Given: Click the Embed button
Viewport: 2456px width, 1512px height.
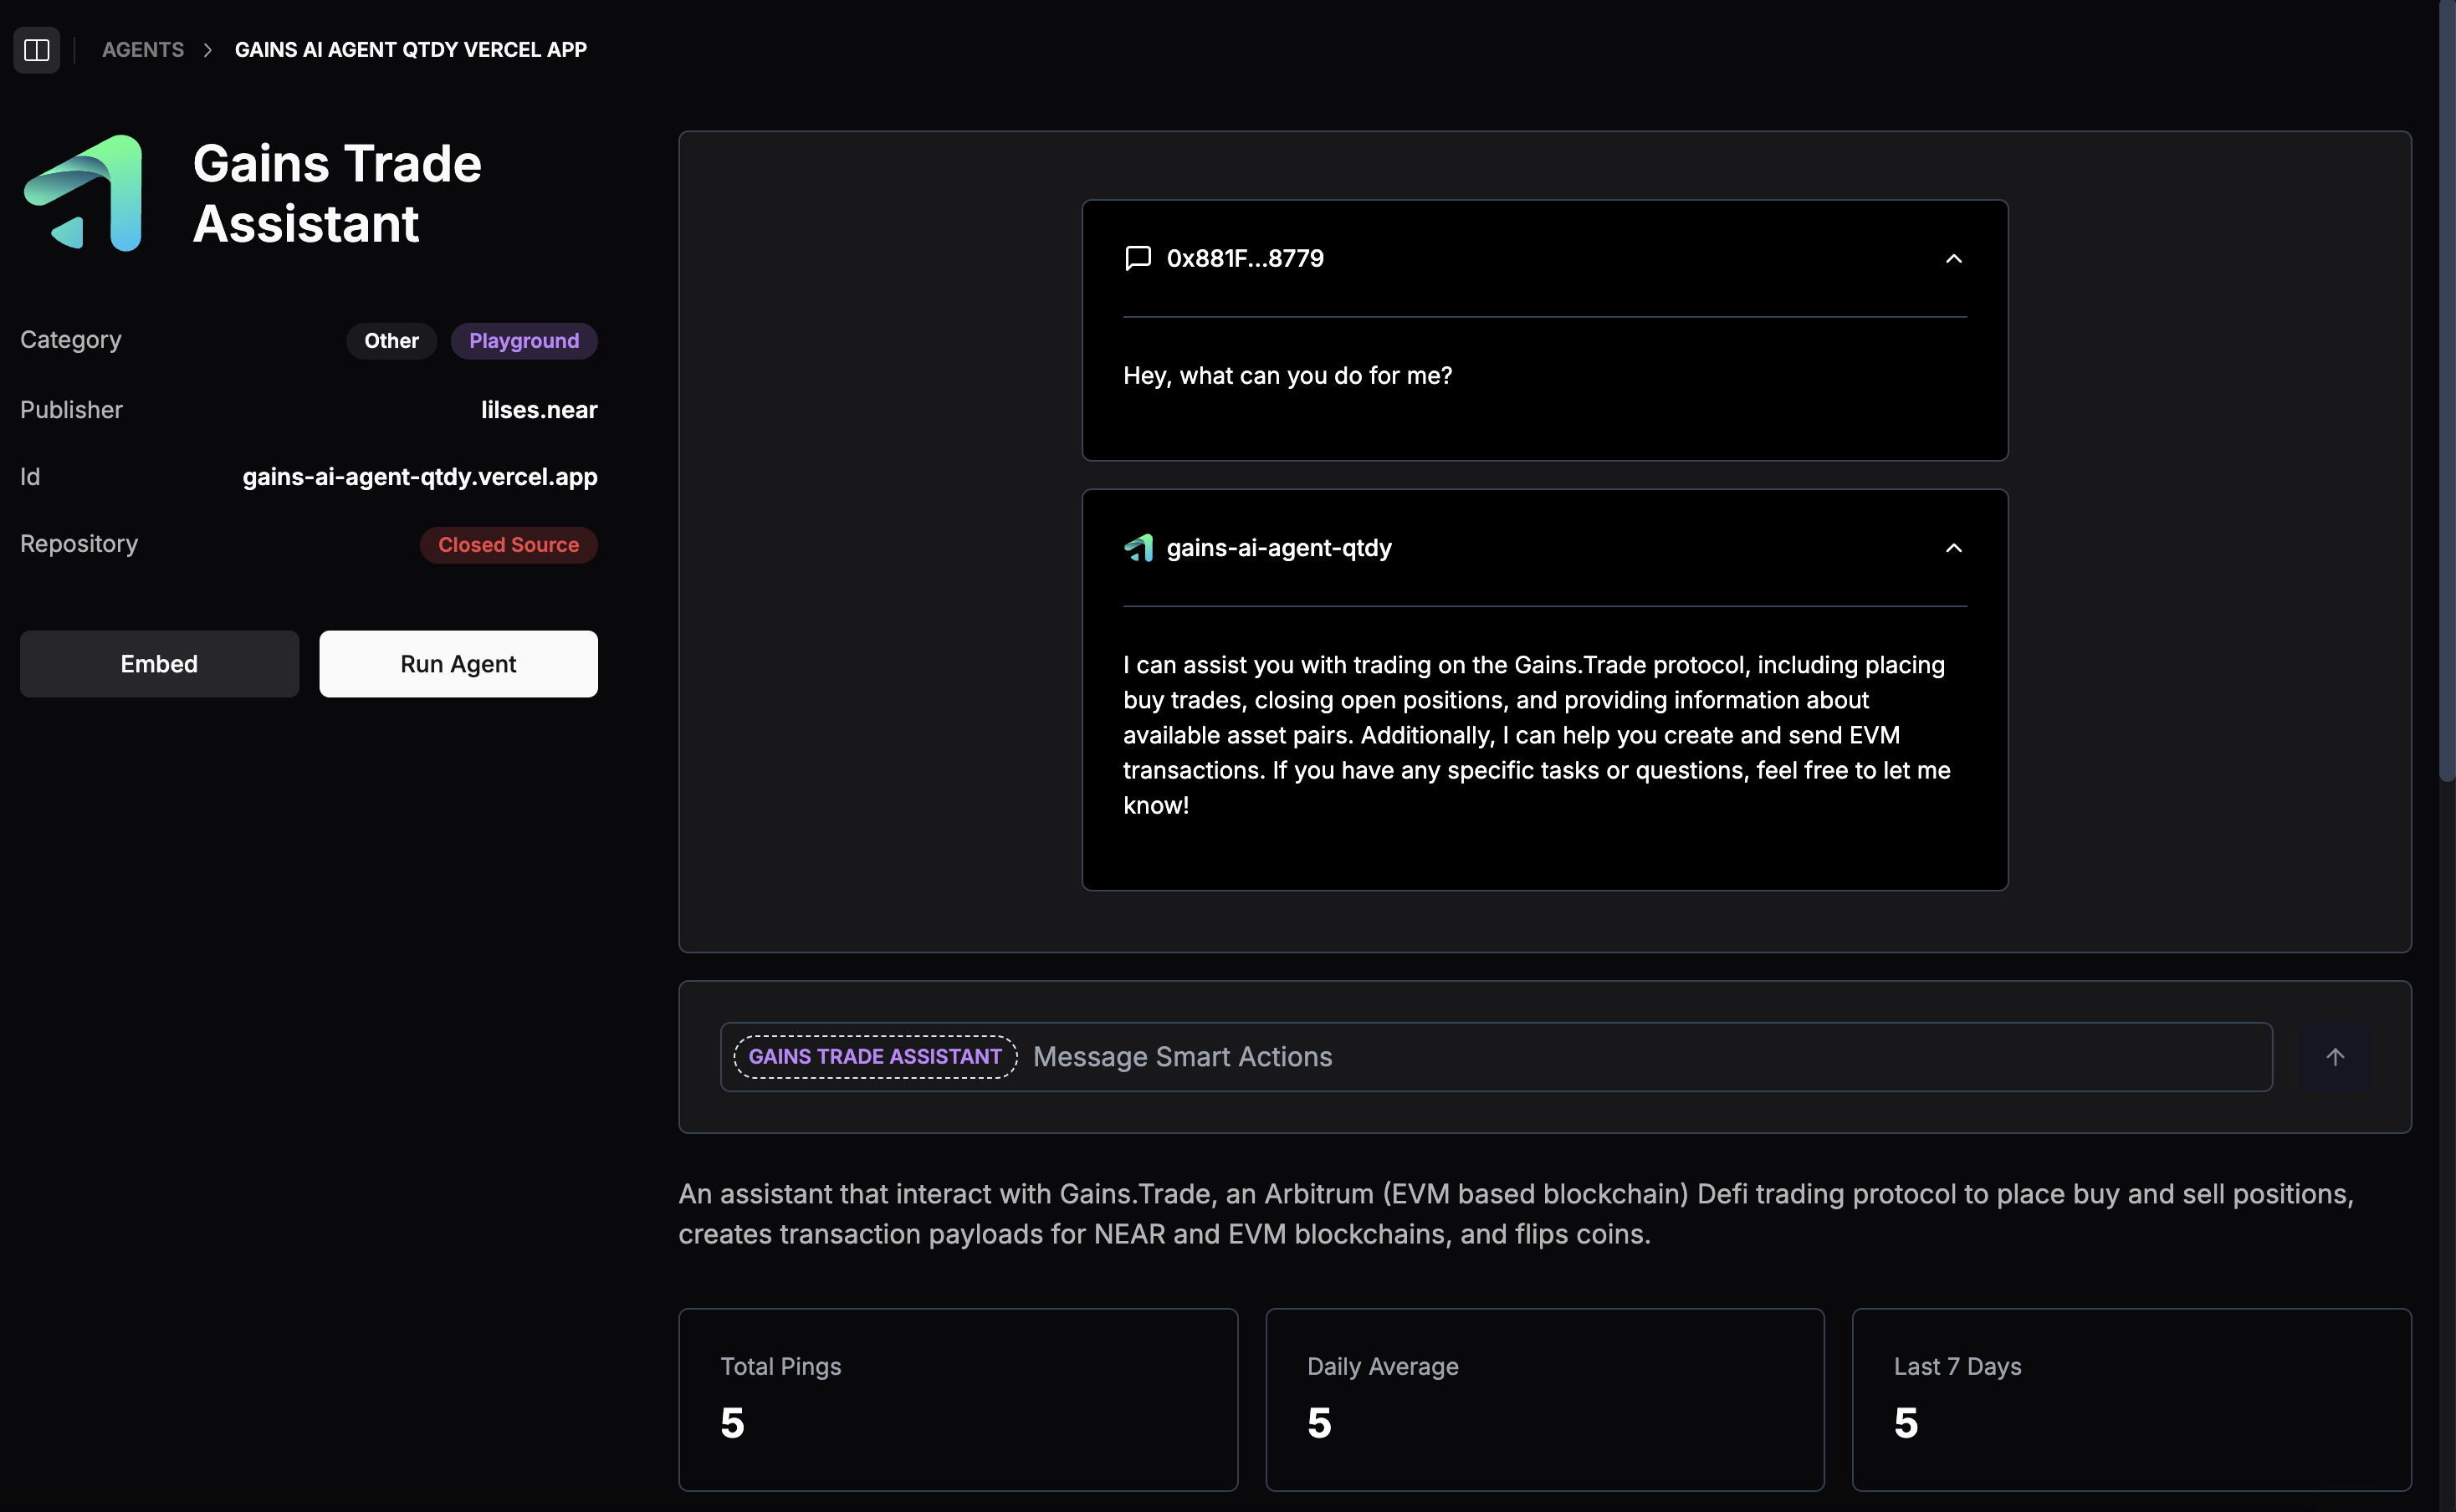Looking at the screenshot, I should point(159,664).
